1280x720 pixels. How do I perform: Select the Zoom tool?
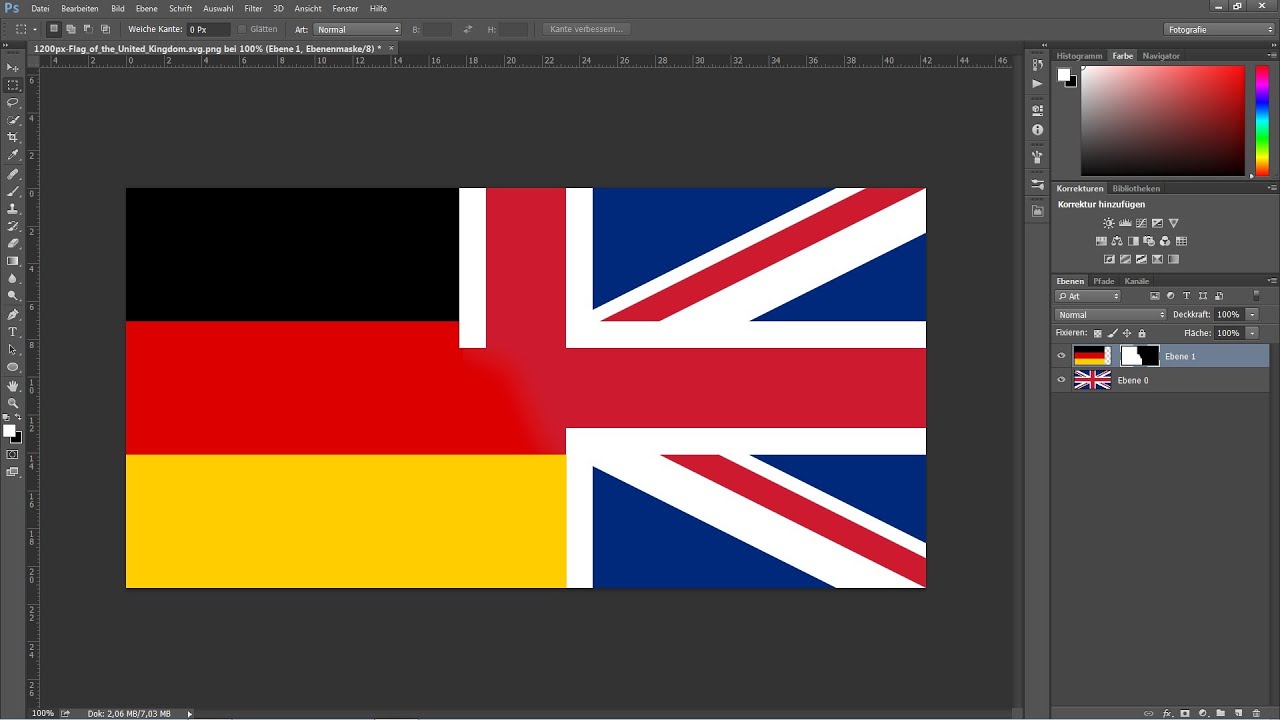(13, 403)
